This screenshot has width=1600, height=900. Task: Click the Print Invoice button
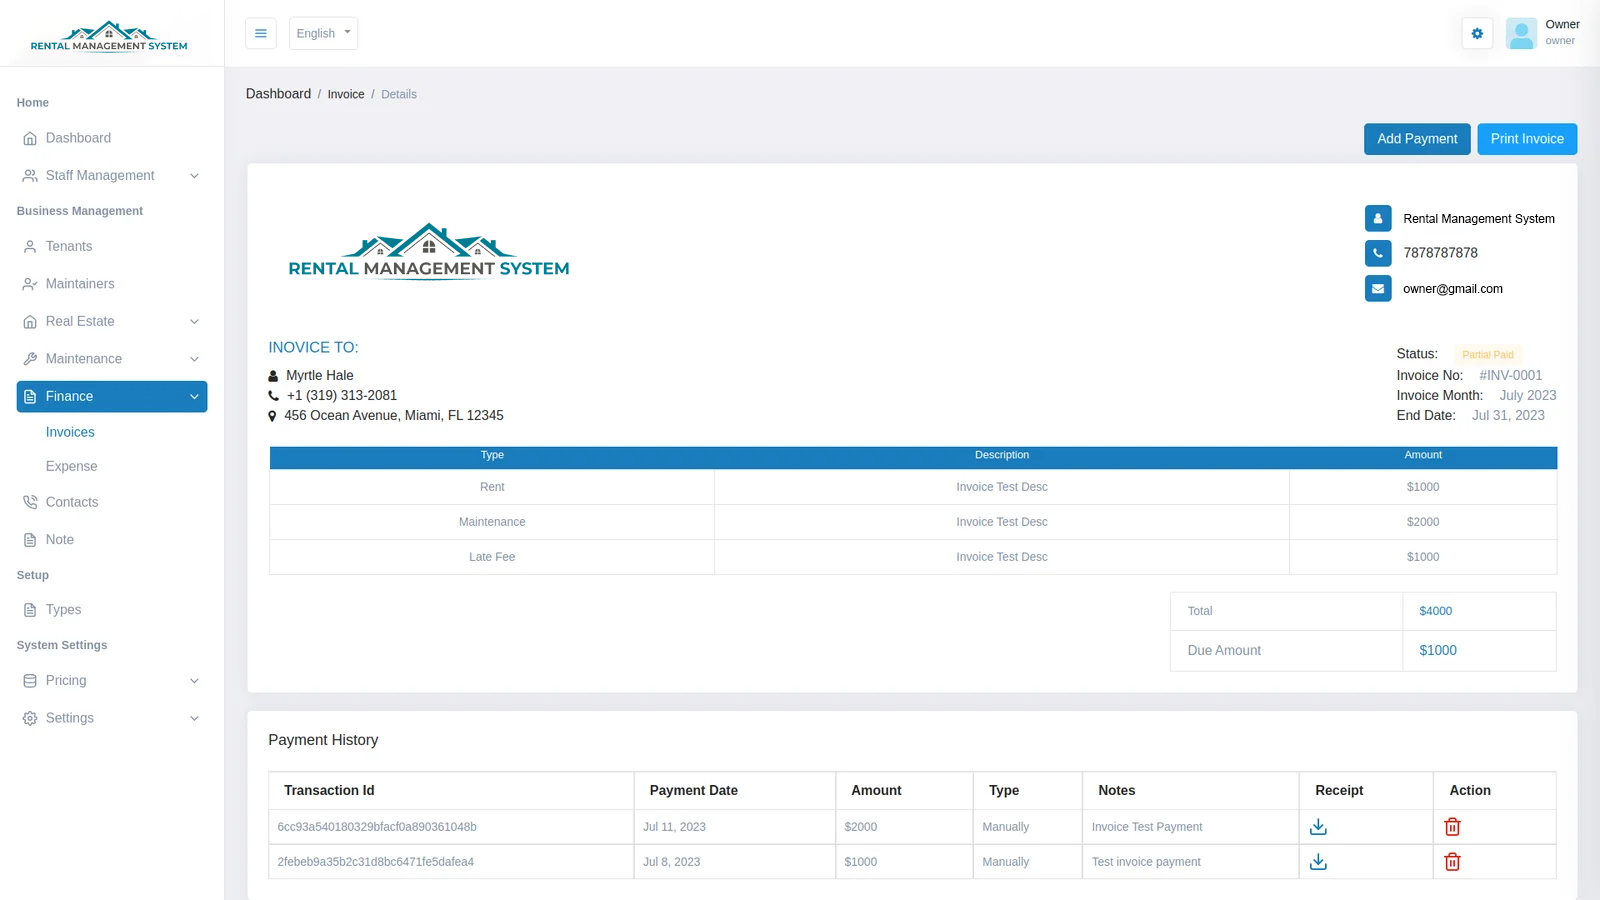point(1527,139)
